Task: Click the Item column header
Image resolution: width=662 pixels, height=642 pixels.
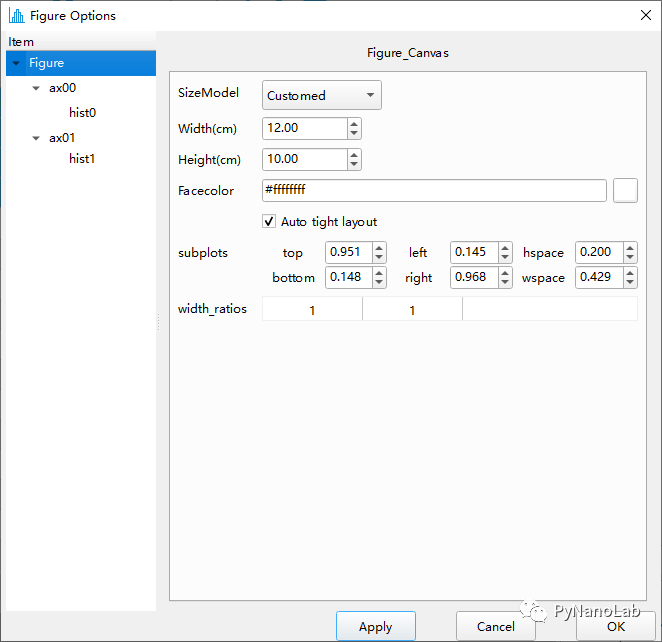Action: pyautogui.click(x=81, y=42)
